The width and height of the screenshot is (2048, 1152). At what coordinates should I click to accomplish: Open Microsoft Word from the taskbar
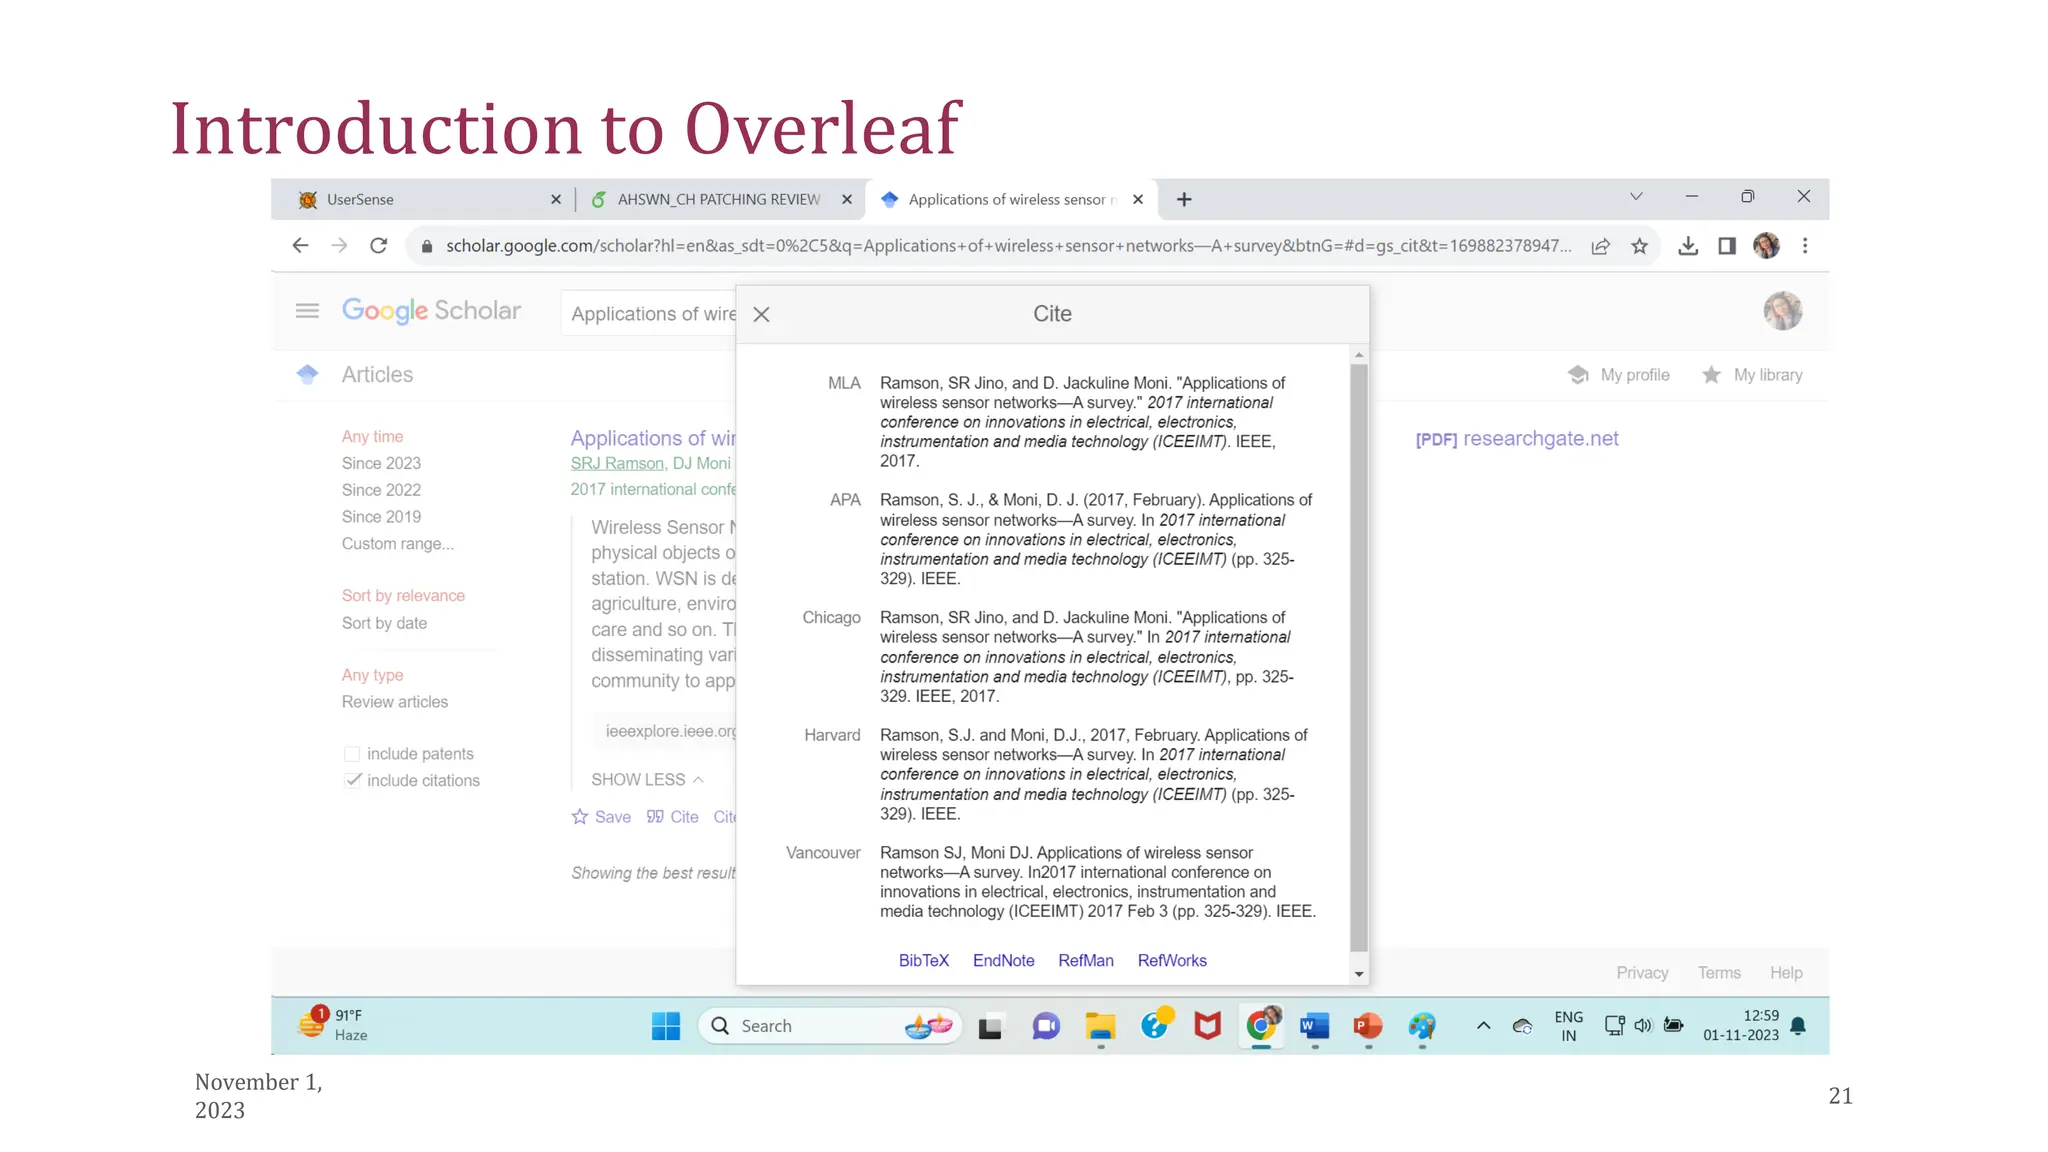point(1314,1026)
